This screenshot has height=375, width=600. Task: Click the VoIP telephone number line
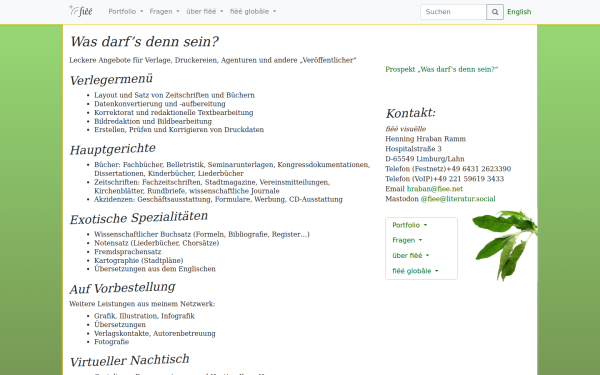coord(445,179)
